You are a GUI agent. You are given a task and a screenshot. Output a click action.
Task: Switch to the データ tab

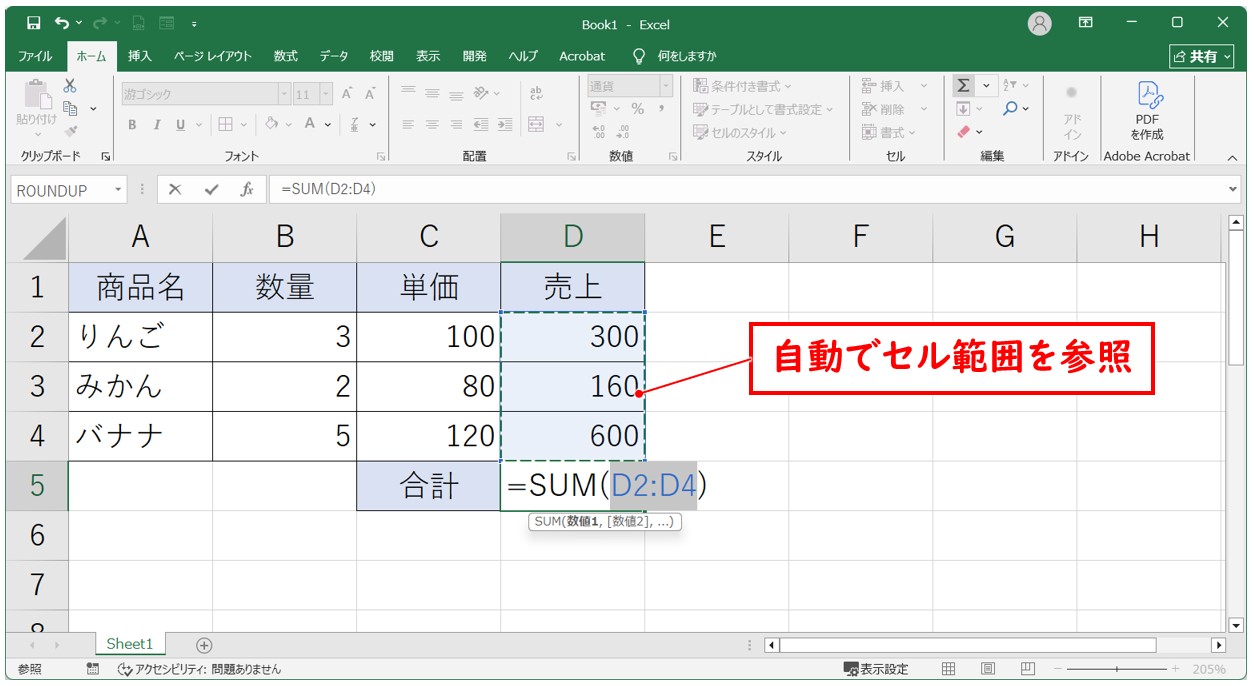pyautogui.click(x=334, y=56)
